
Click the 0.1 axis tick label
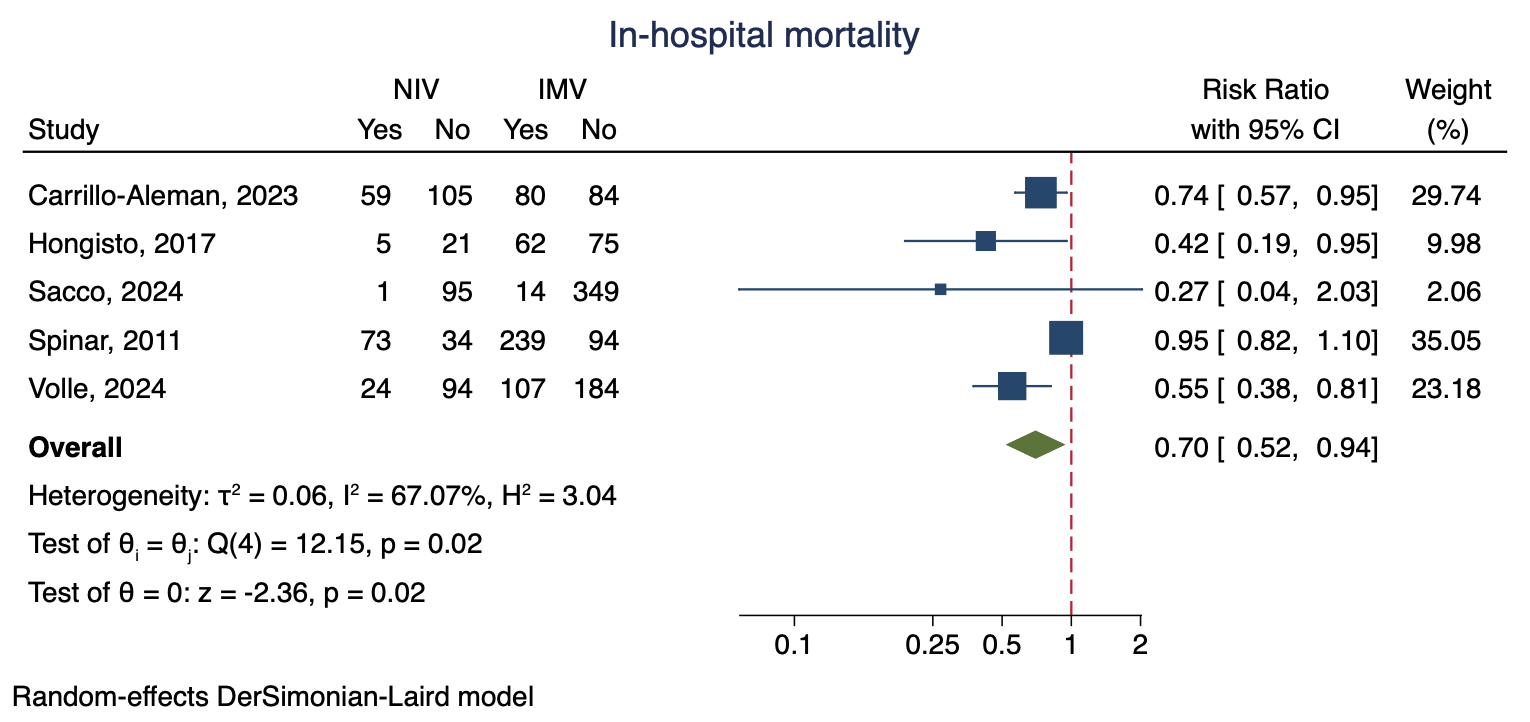[794, 645]
